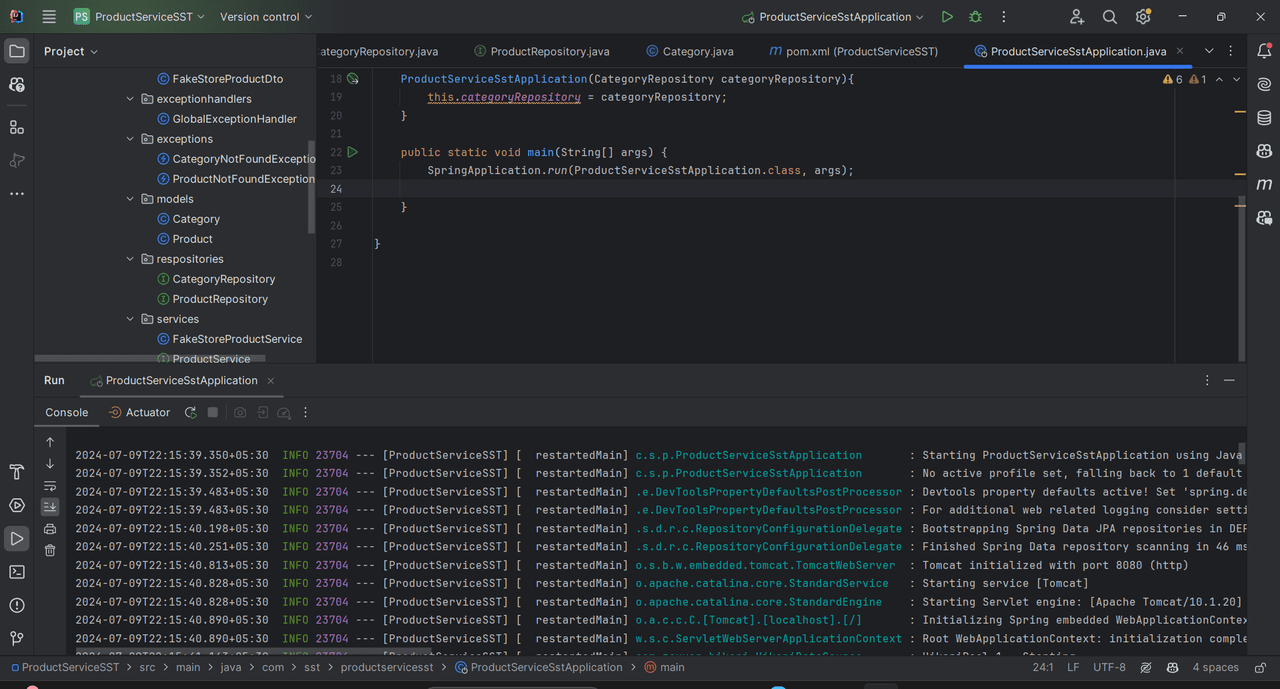
Task: Clear console output with trash icon
Action: coord(50,550)
